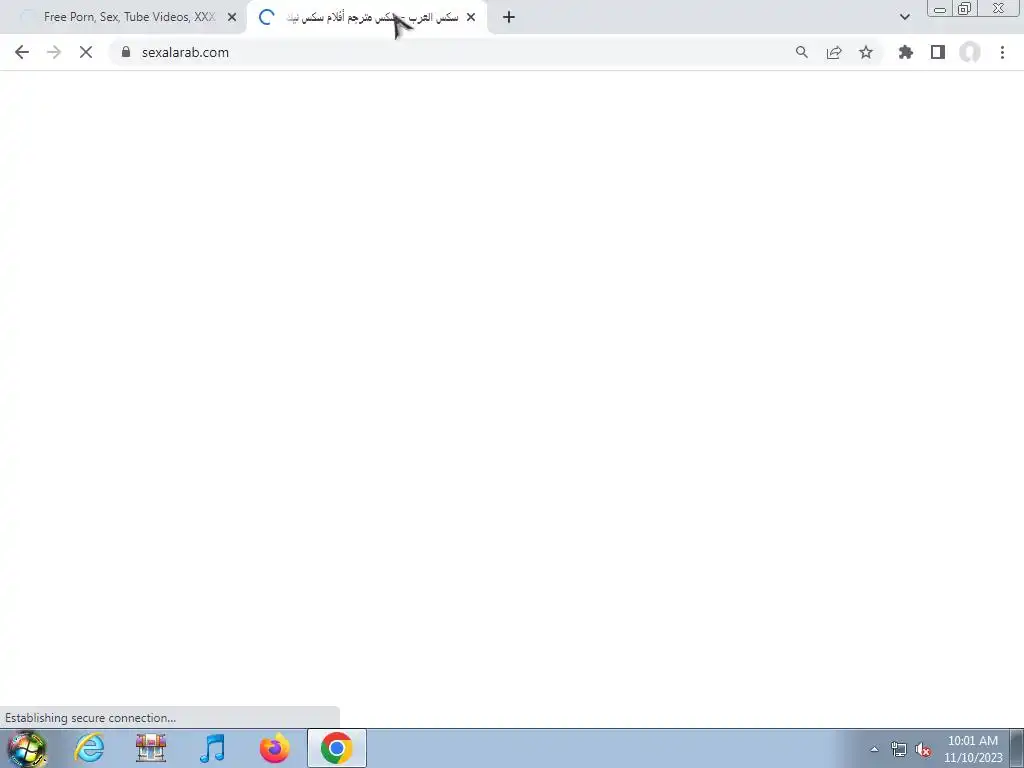Screen dimensions: 1024x768
Task: Show hidden system tray icons
Action: click(x=874, y=749)
